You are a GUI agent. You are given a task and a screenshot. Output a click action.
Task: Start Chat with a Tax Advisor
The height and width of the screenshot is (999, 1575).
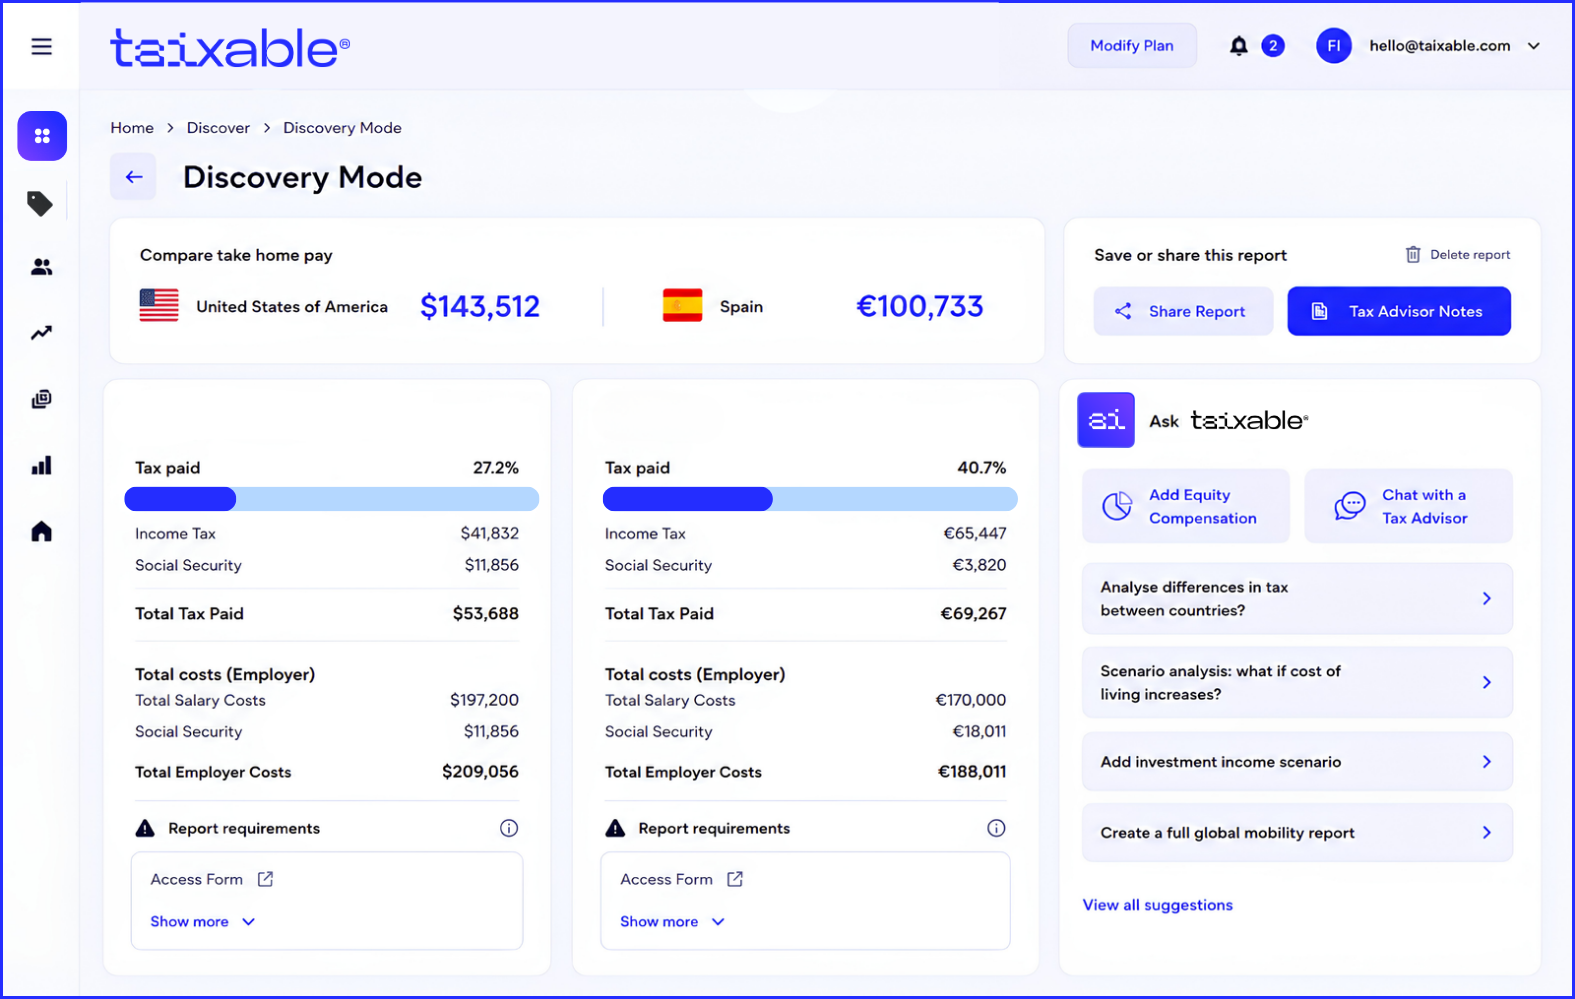point(1409,506)
